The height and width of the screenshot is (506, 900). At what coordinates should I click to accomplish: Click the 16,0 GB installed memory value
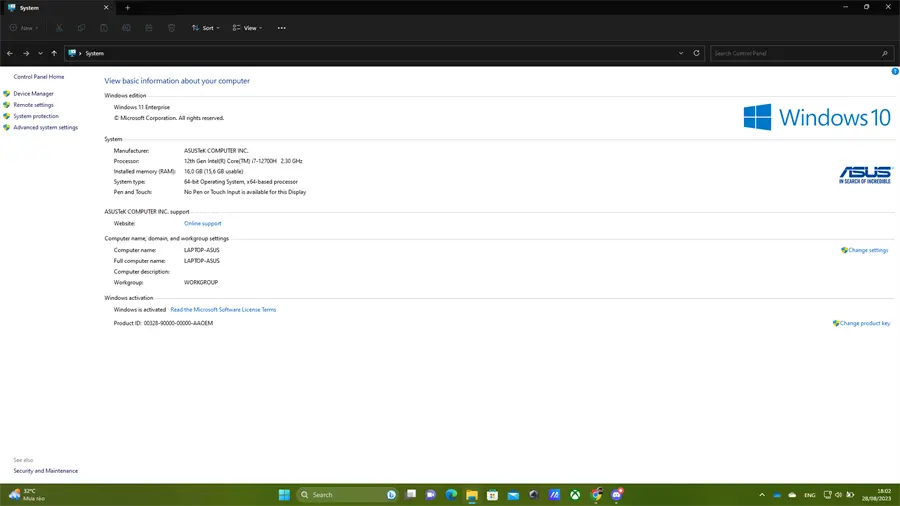pyautogui.click(x=214, y=171)
